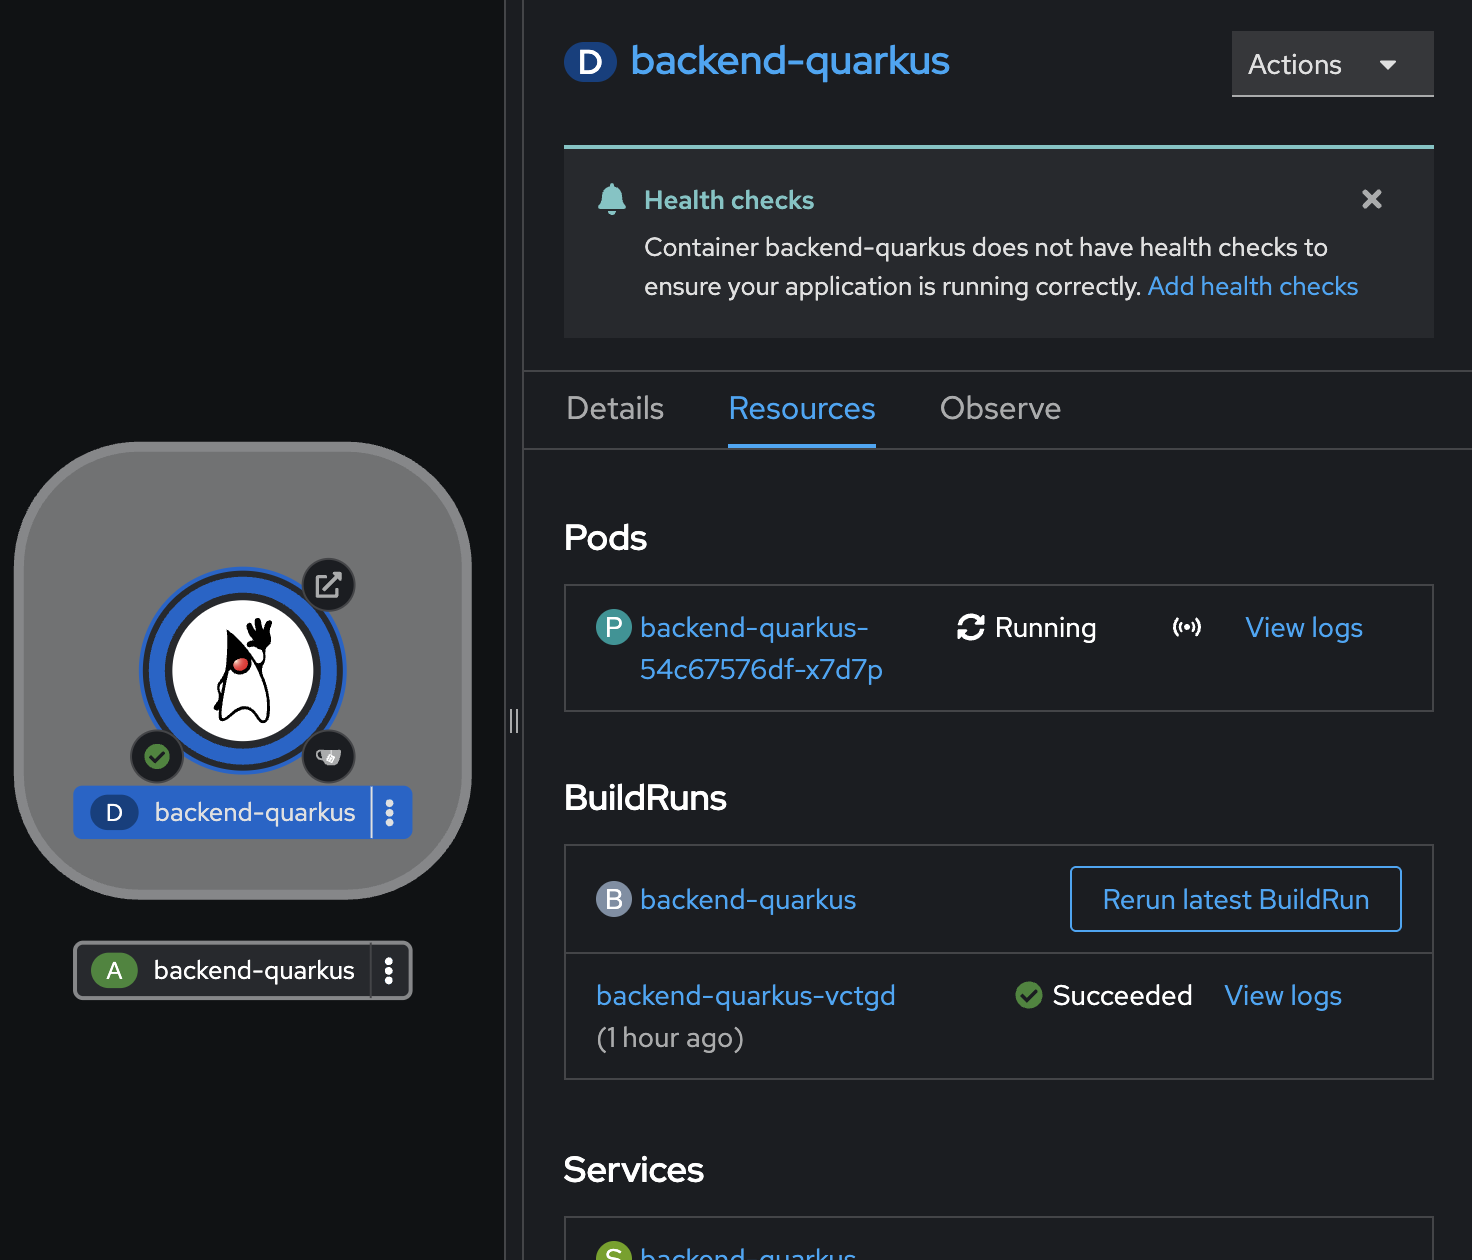Switch to the Observe tab
The height and width of the screenshot is (1260, 1472).
click(x=1000, y=408)
